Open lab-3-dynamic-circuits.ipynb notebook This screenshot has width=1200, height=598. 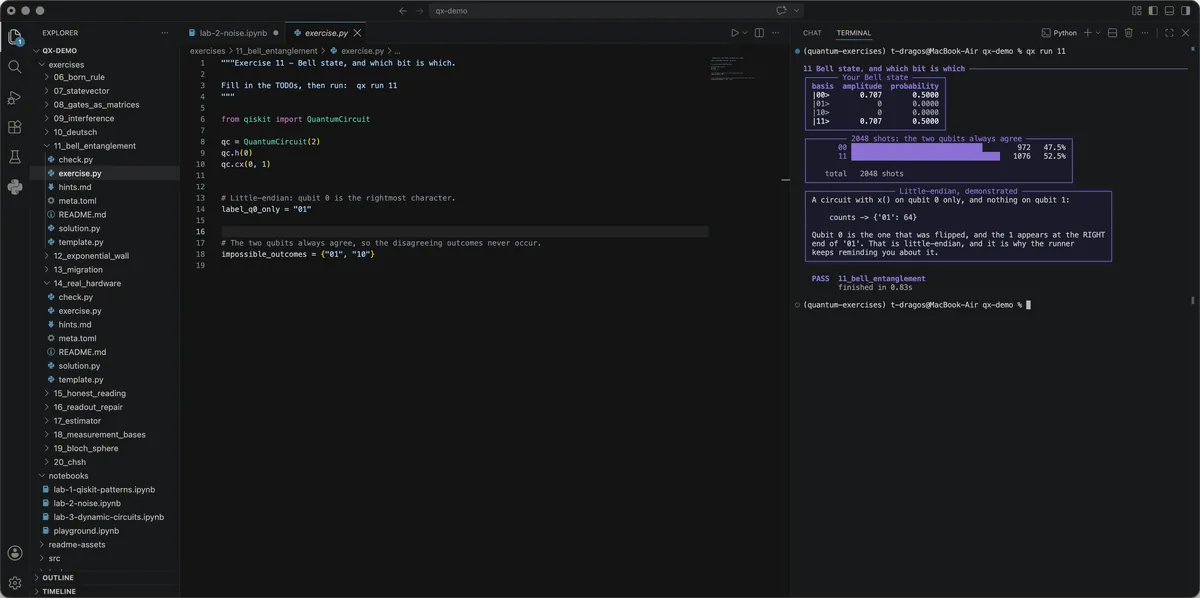point(108,517)
